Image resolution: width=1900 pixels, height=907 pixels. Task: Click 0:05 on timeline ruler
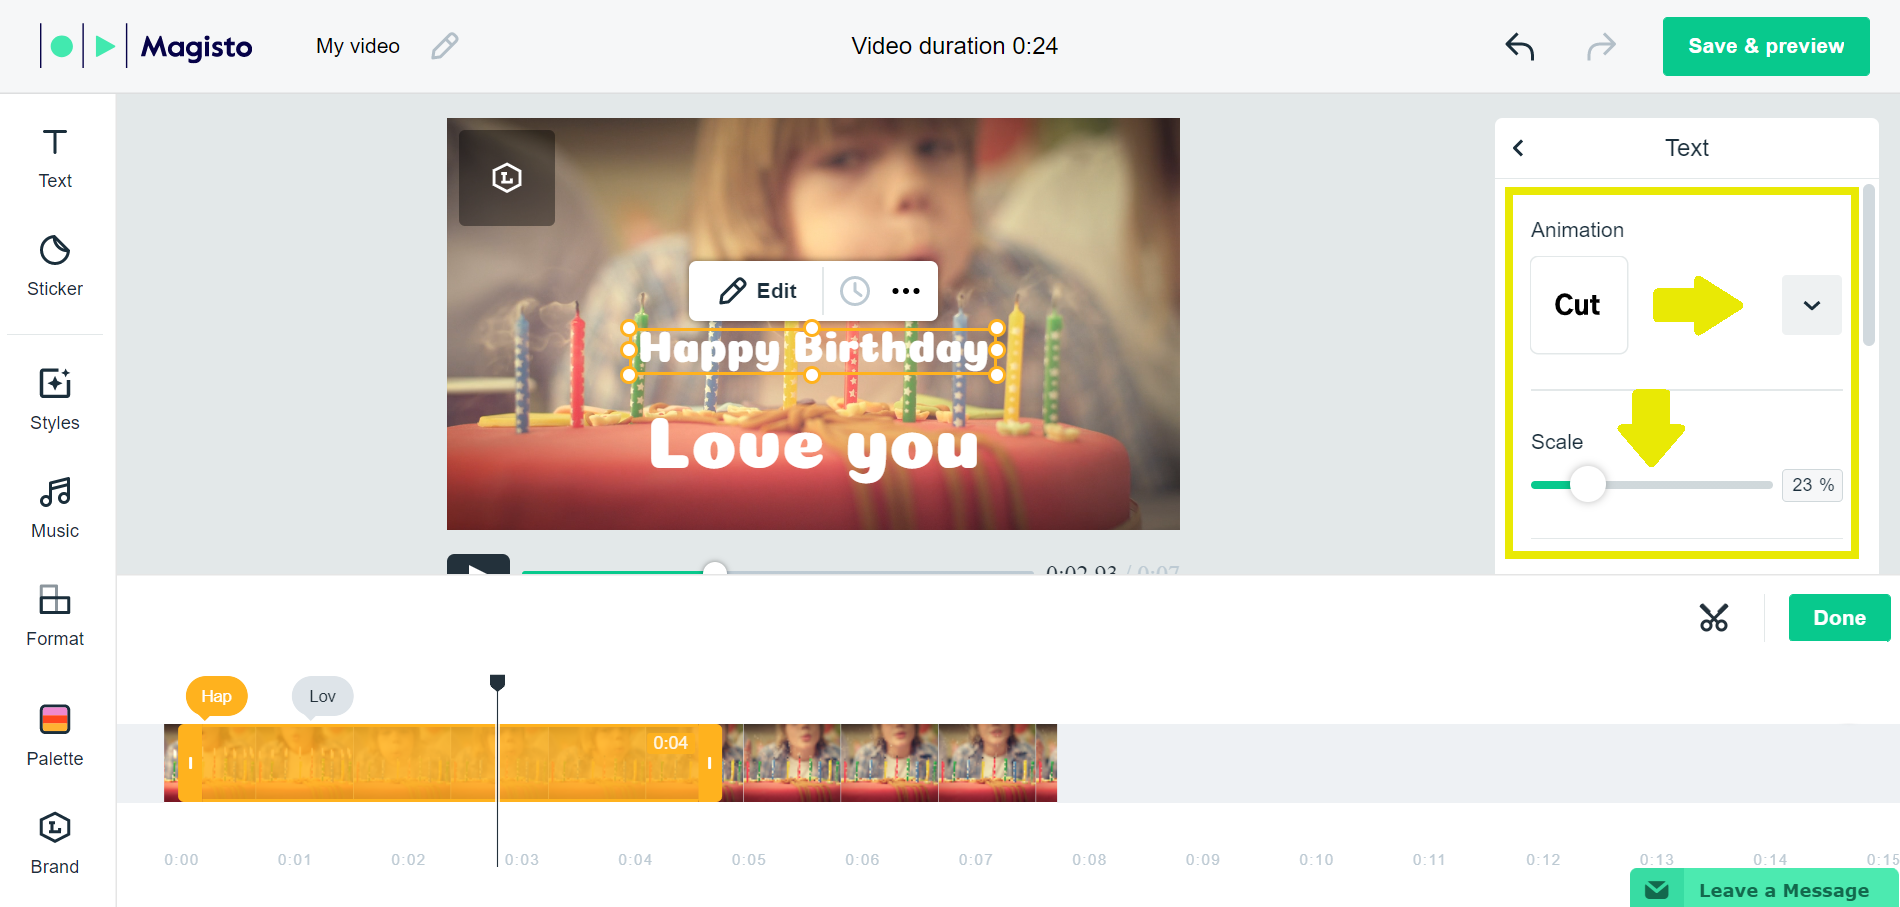click(x=748, y=860)
